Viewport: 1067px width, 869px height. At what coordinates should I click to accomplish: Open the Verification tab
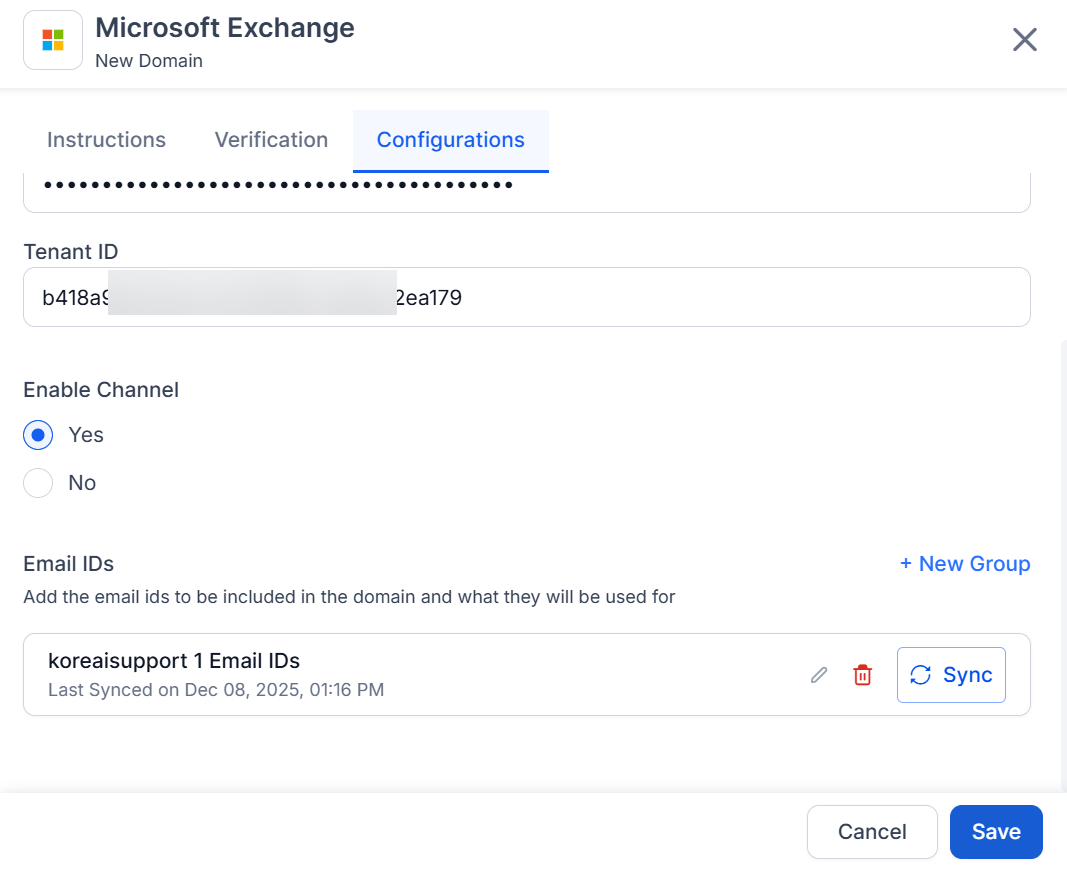click(271, 140)
